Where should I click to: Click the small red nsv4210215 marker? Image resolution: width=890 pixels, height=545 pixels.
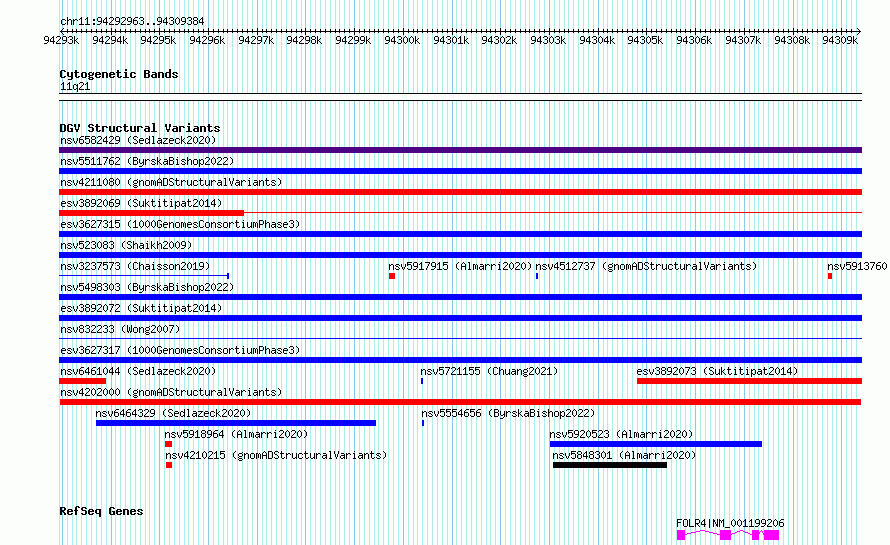point(169,465)
